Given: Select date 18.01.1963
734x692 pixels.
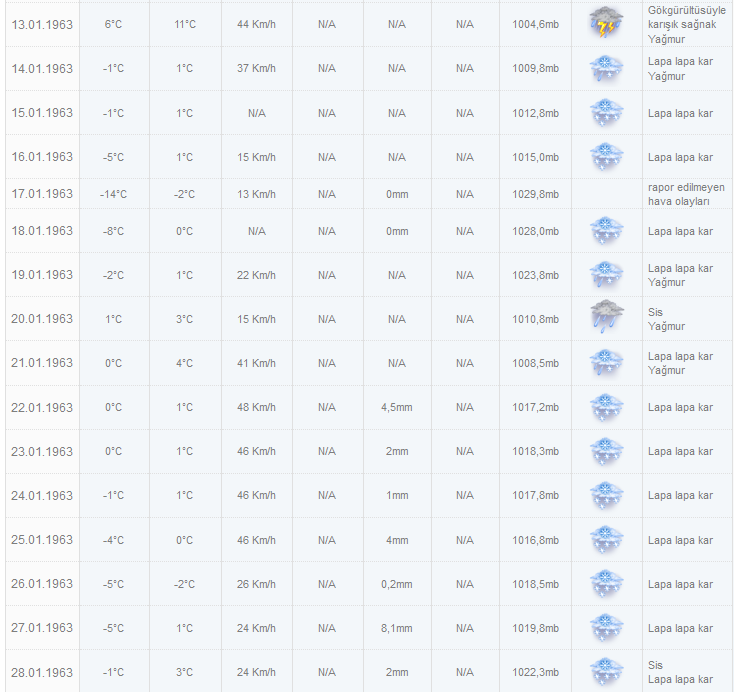Looking at the screenshot, I should click(x=42, y=231).
